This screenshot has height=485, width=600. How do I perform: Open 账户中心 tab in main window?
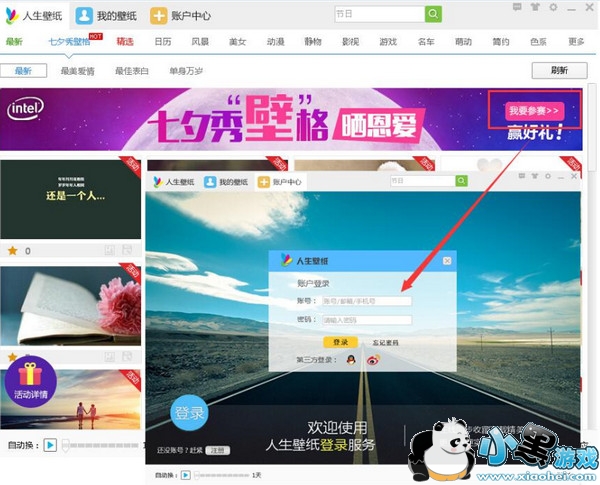pyautogui.click(x=180, y=16)
